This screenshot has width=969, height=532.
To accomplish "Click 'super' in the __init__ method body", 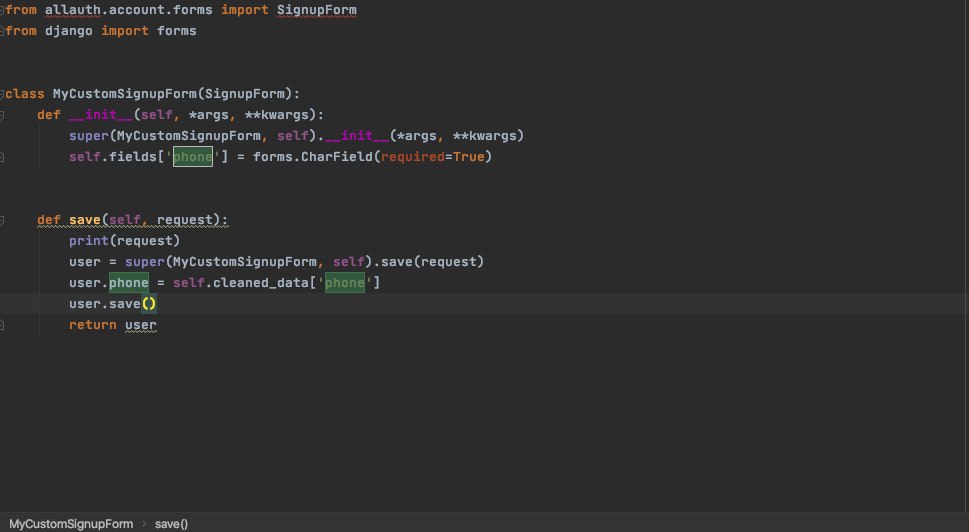I will (88, 136).
